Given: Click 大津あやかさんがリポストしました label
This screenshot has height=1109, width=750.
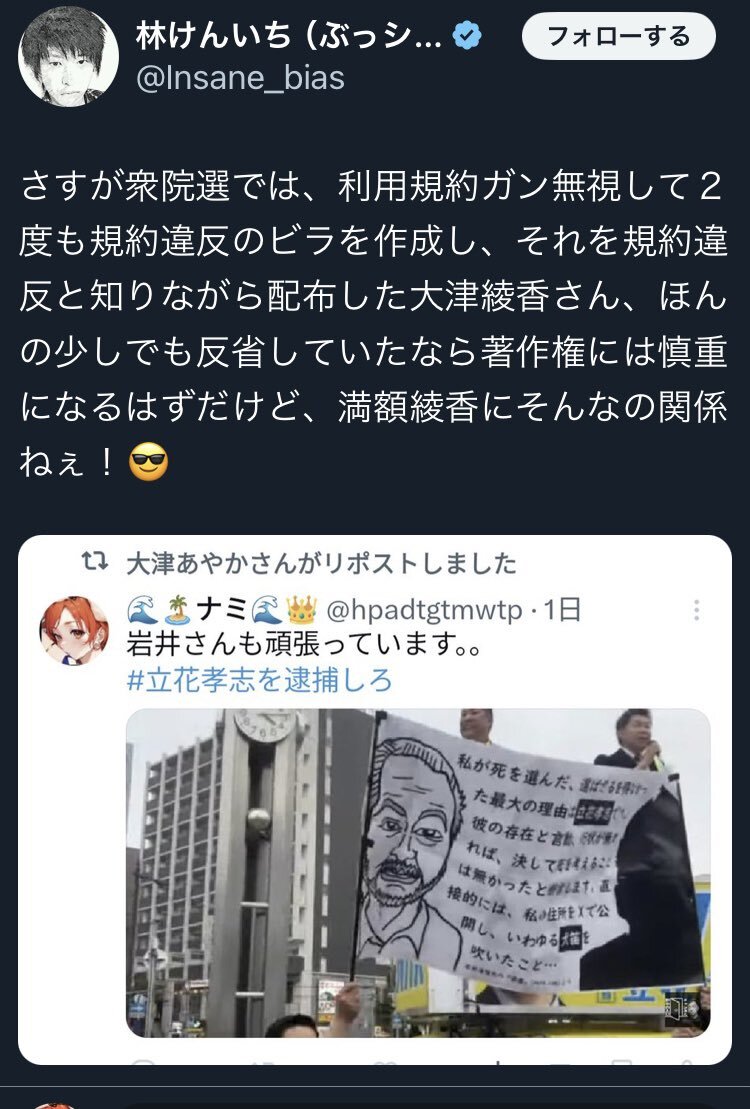Looking at the screenshot, I should point(322,563).
